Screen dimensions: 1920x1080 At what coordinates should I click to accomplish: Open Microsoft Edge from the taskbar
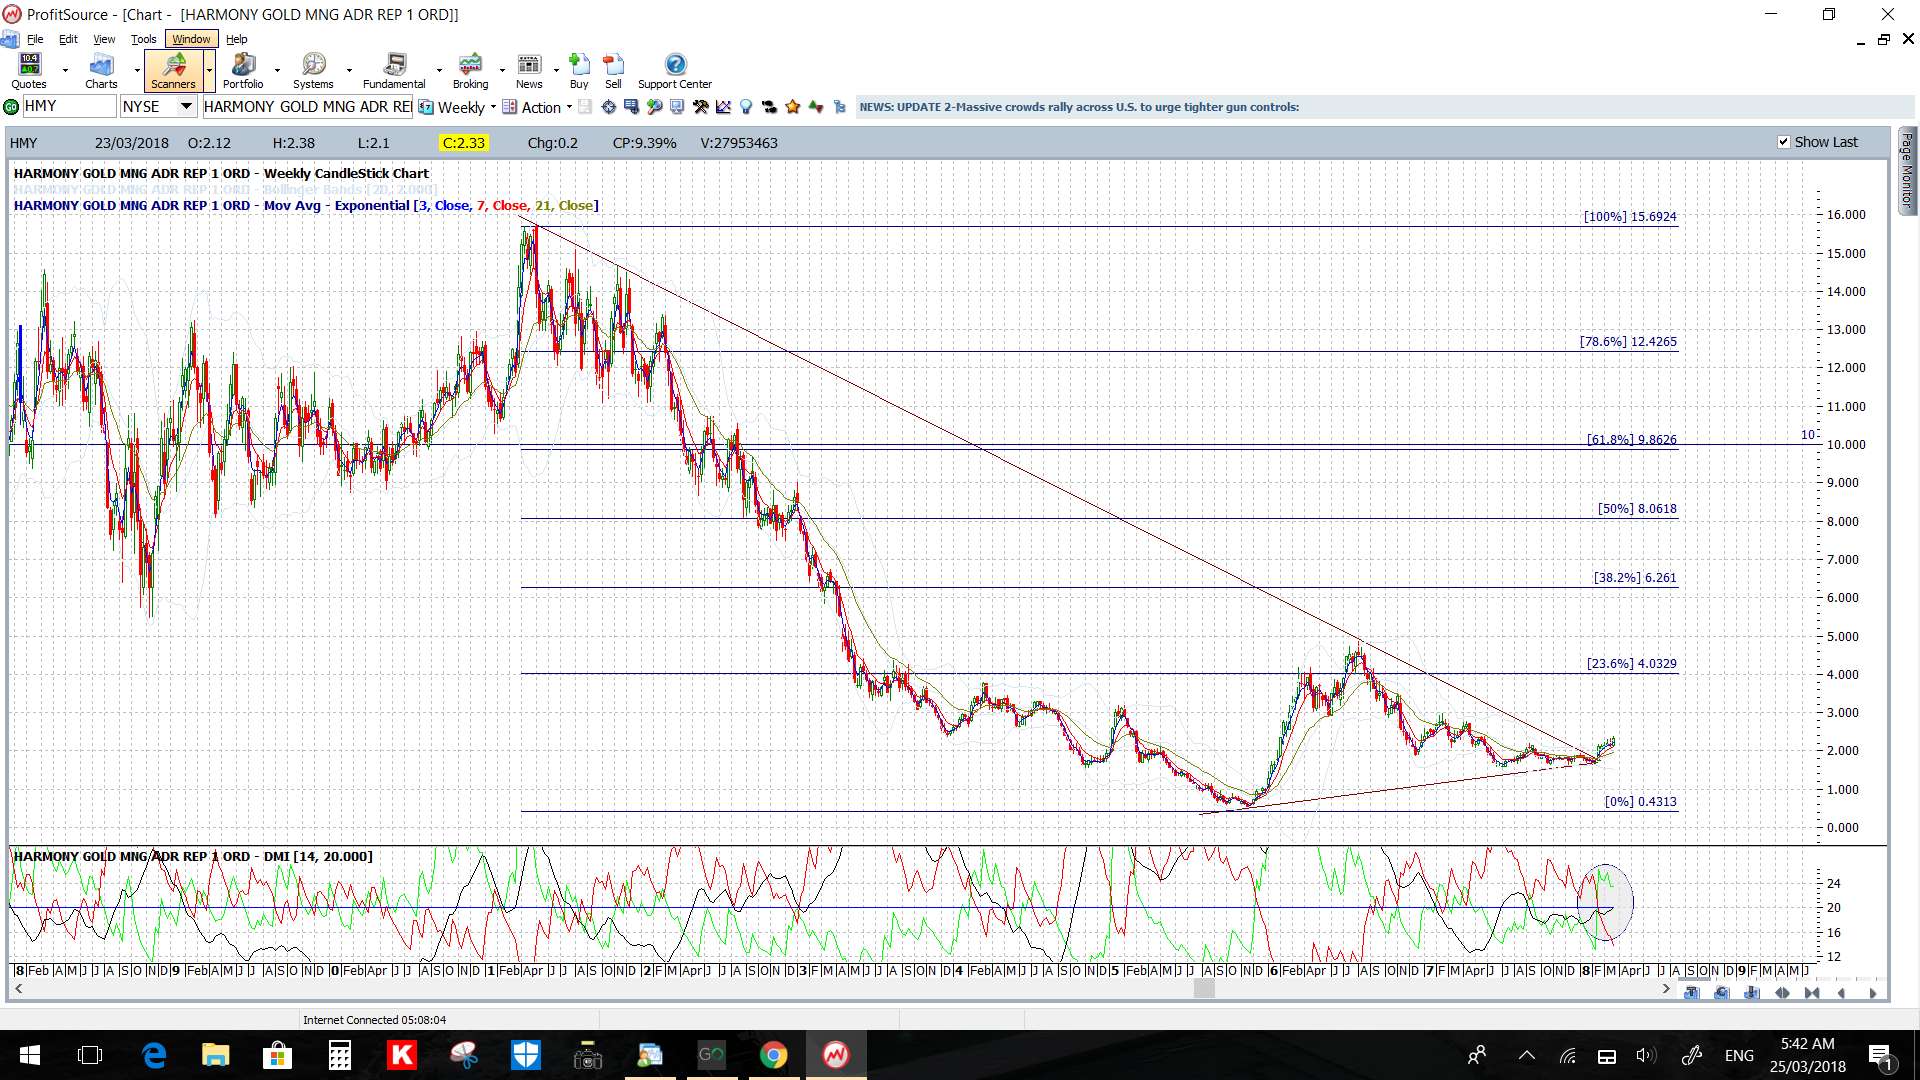[154, 1055]
